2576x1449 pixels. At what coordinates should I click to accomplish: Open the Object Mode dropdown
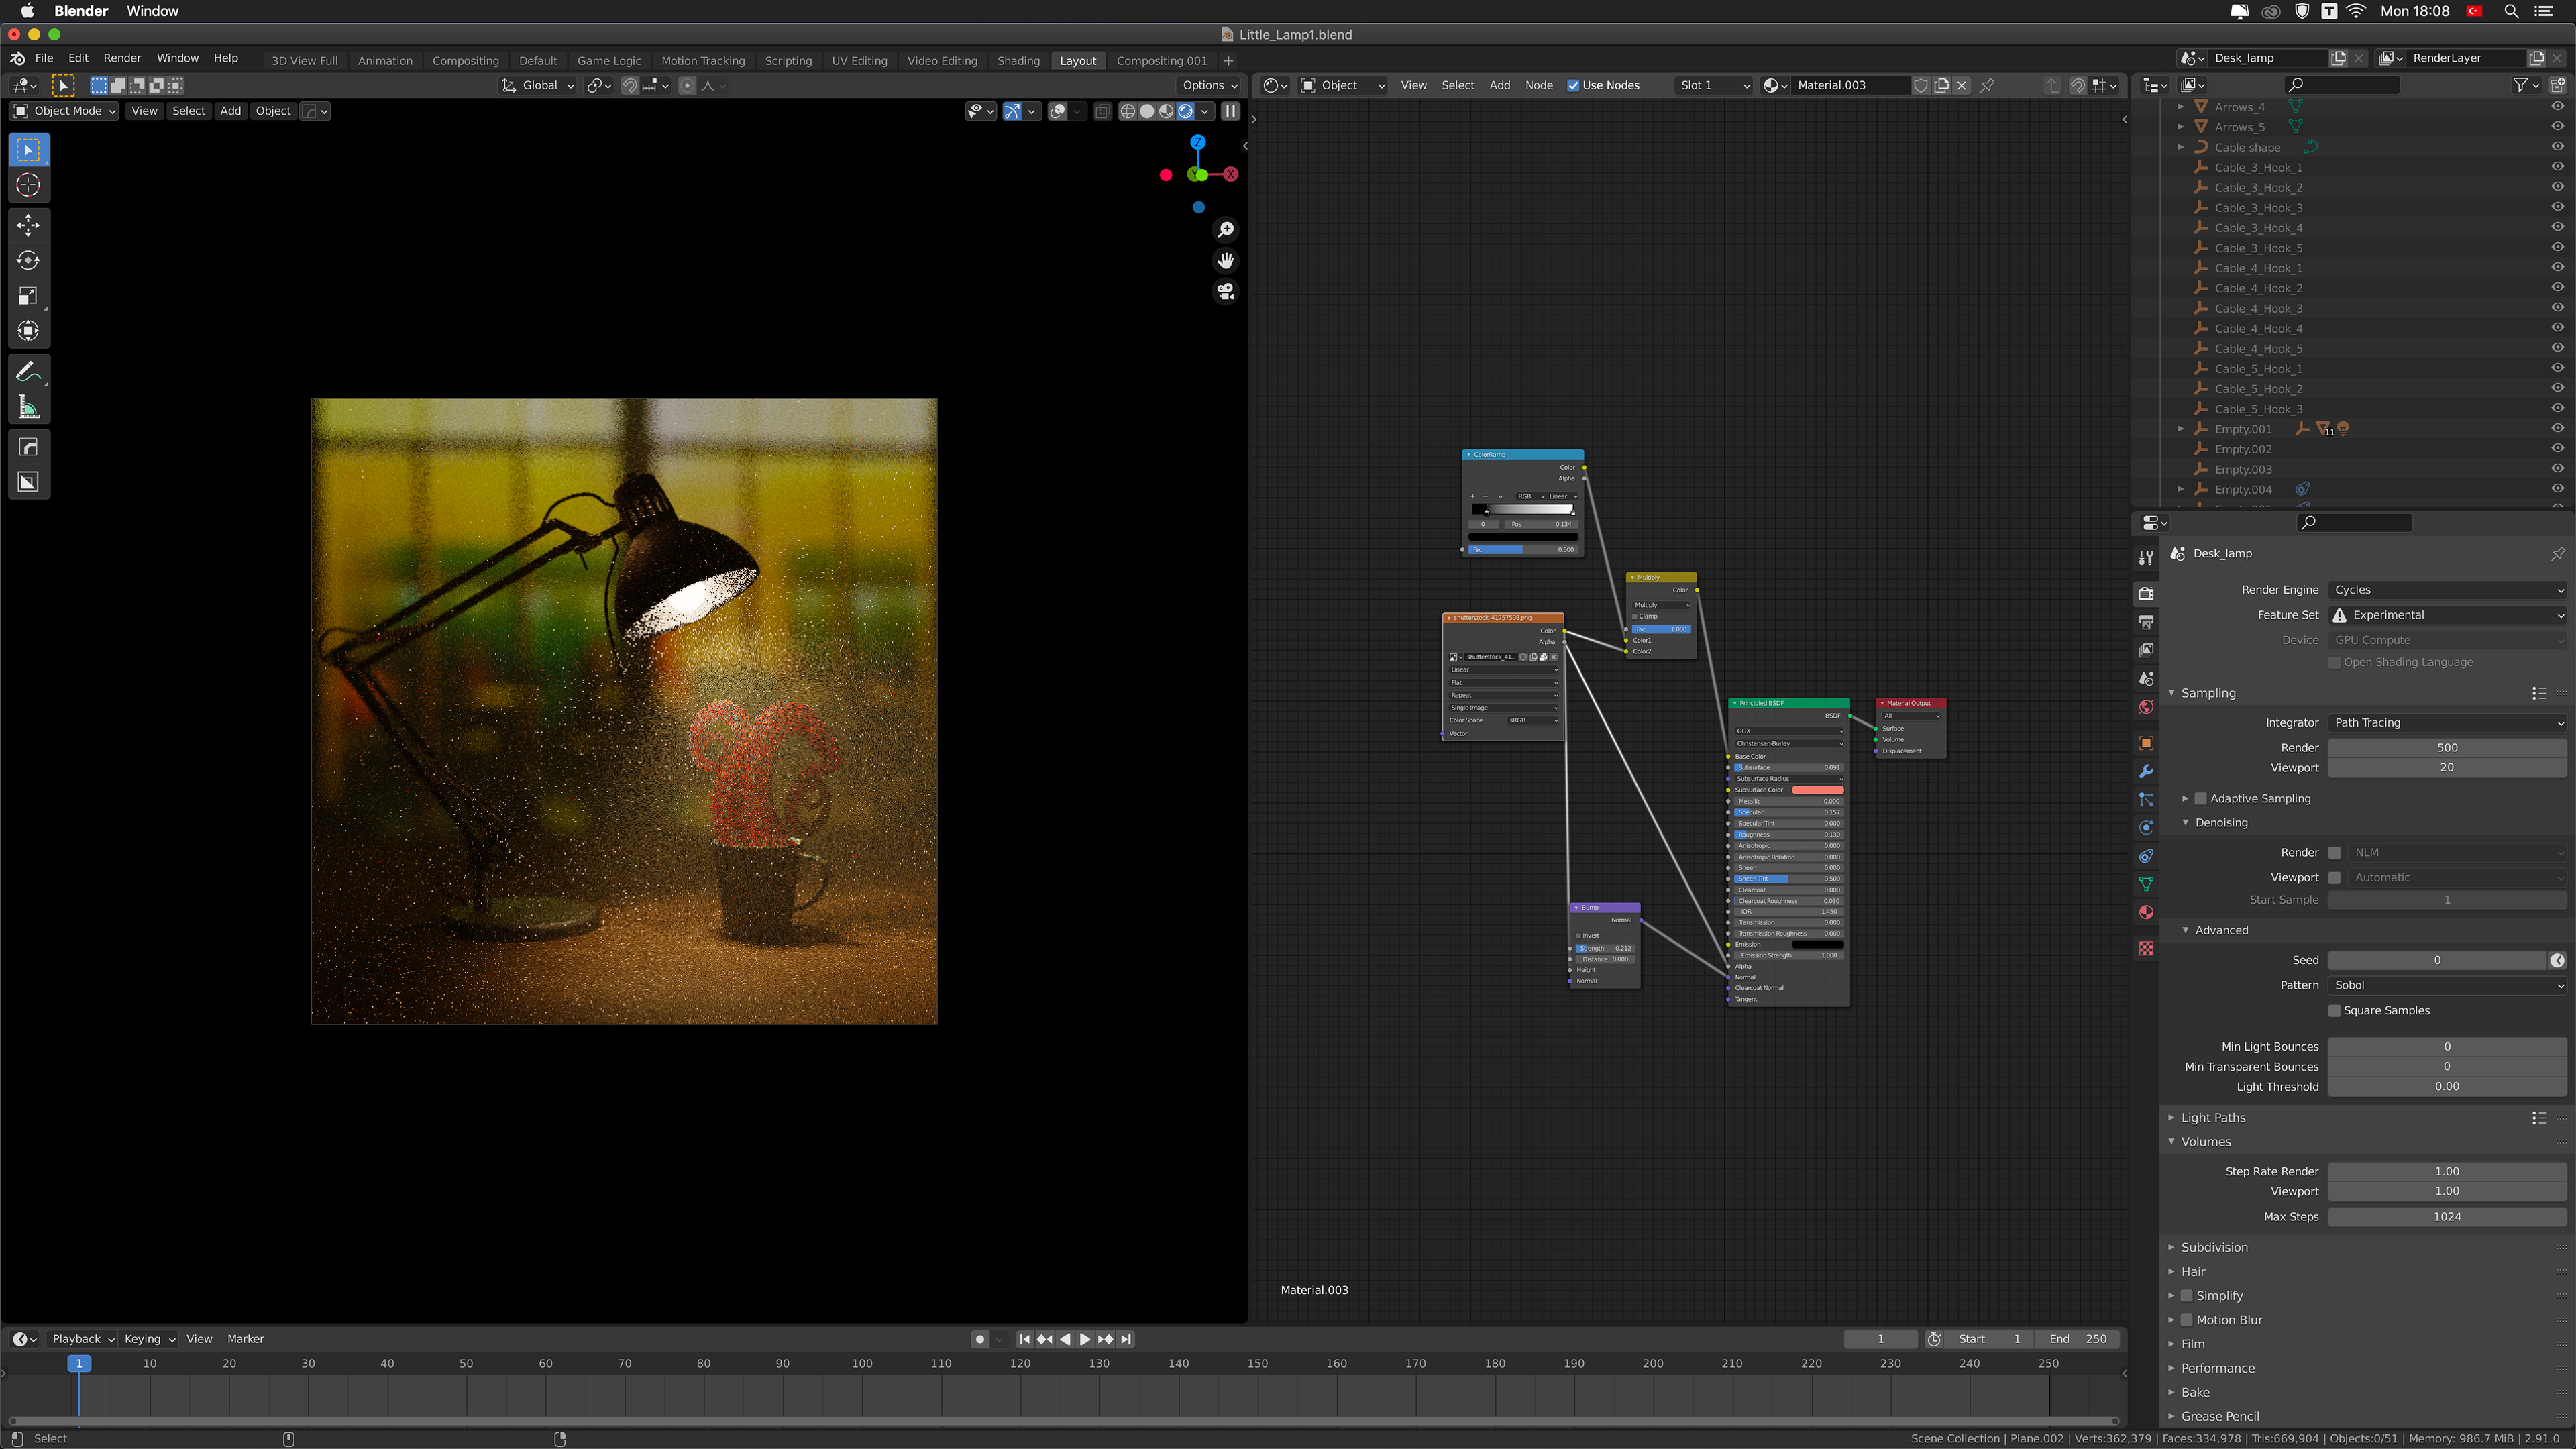click(x=65, y=111)
